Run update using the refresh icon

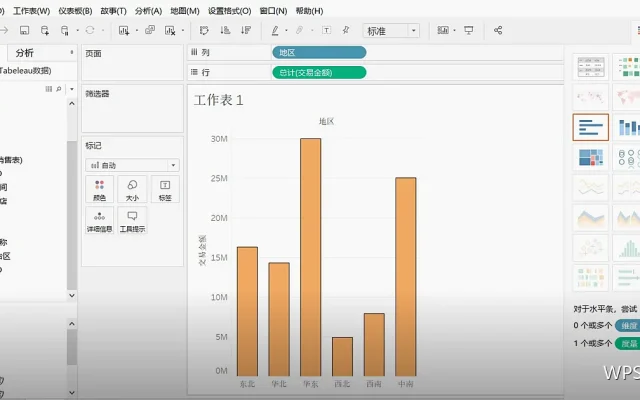click(90, 30)
